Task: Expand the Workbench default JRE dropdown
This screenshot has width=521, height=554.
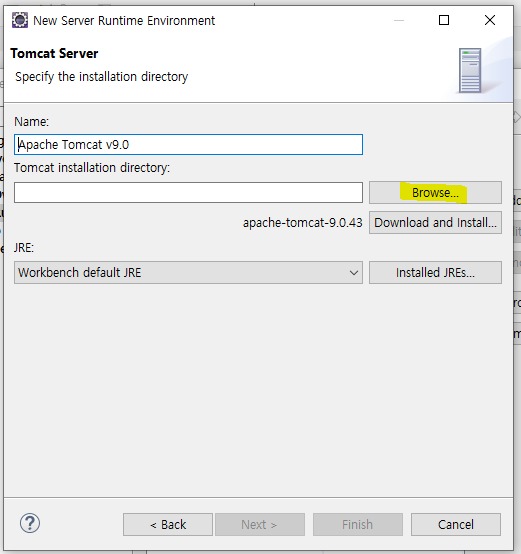Action: (188, 272)
